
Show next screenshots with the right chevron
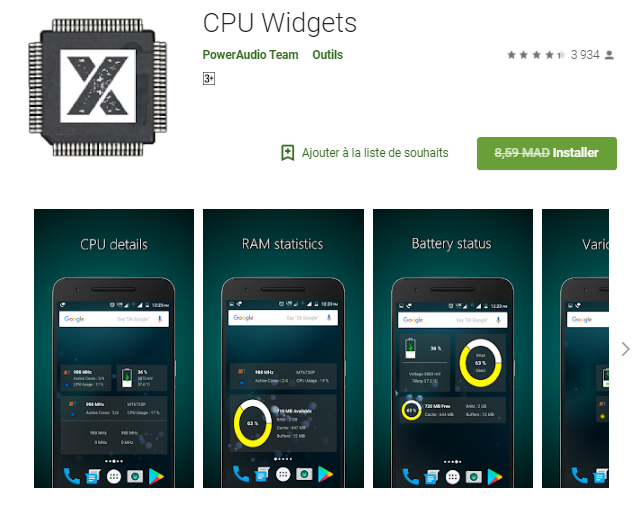click(625, 349)
